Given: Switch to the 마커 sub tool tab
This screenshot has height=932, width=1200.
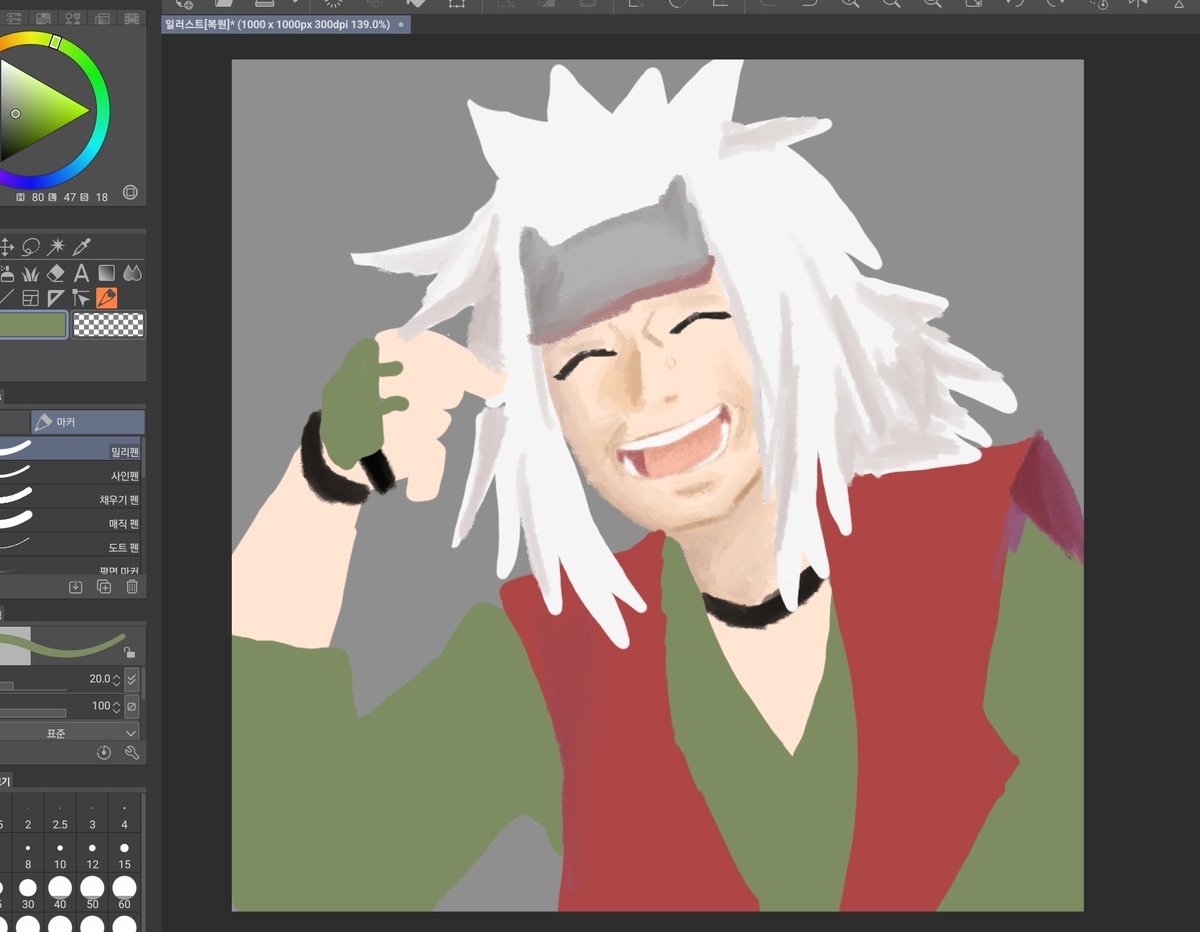Looking at the screenshot, I should pyautogui.click(x=88, y=422).
